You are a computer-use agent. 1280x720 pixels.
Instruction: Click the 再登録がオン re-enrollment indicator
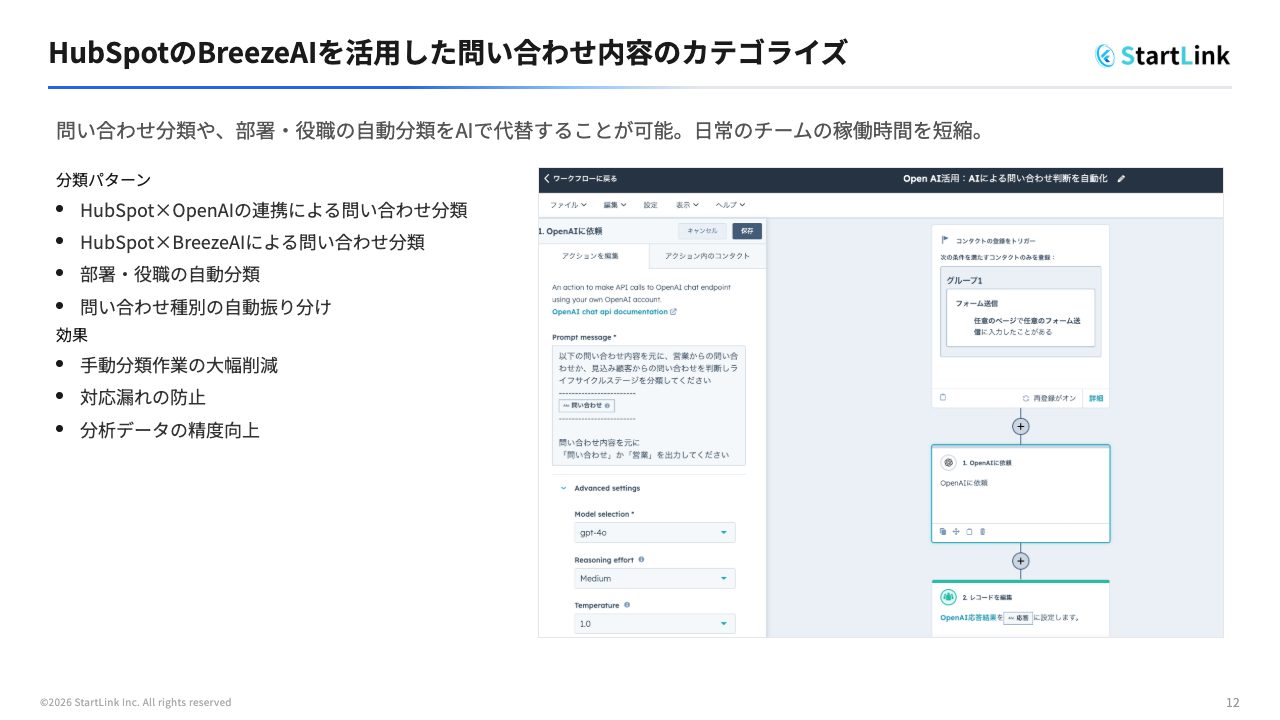click(x=1049, y=398)
